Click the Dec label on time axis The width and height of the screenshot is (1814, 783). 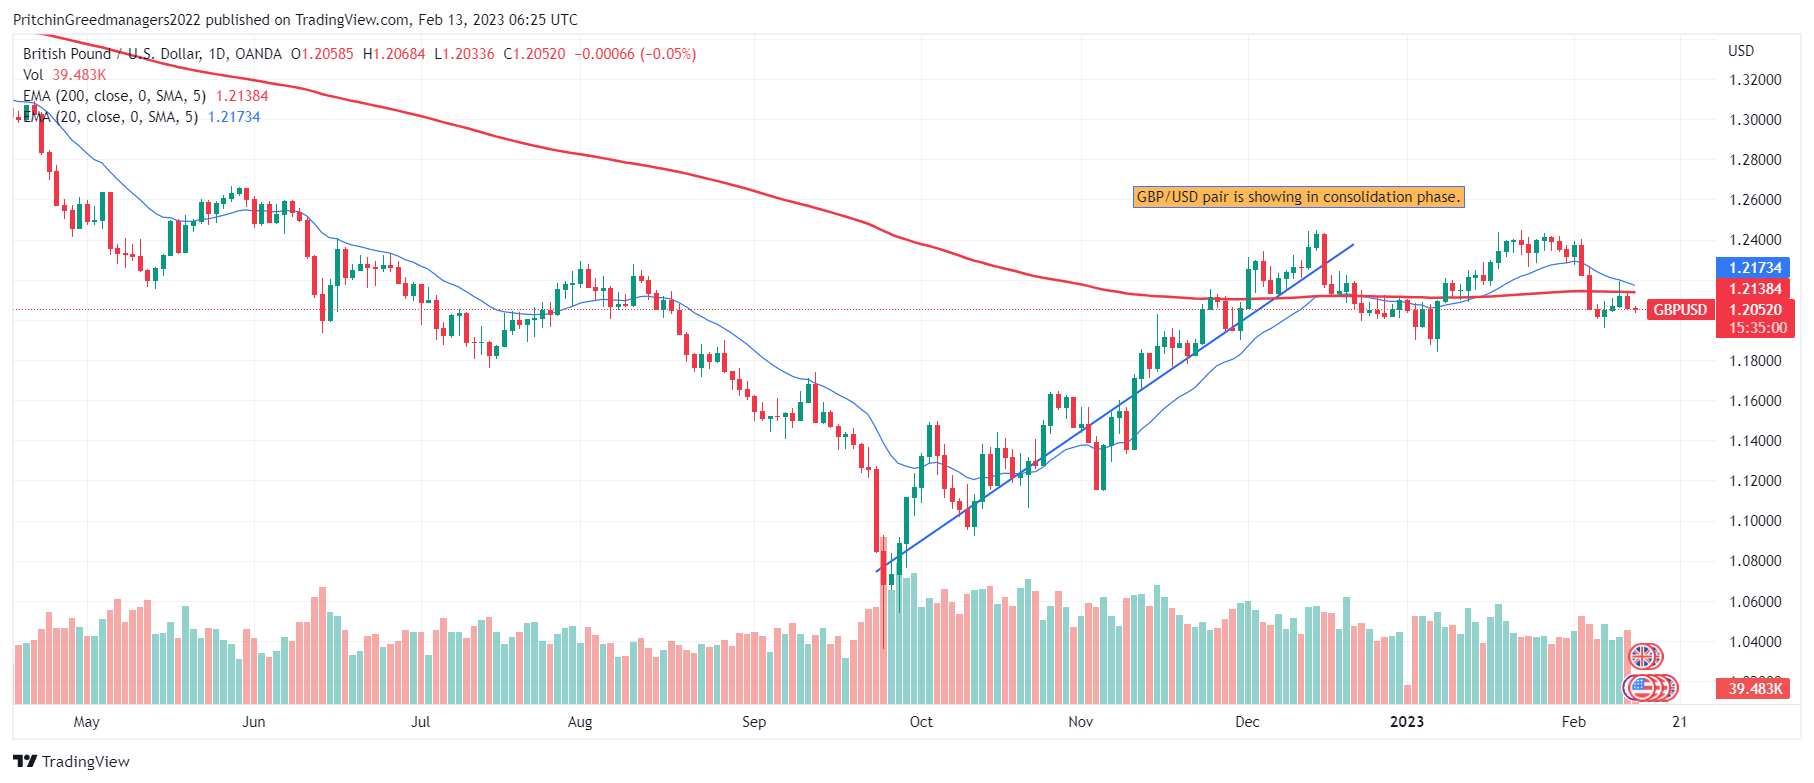(1247, 722)
